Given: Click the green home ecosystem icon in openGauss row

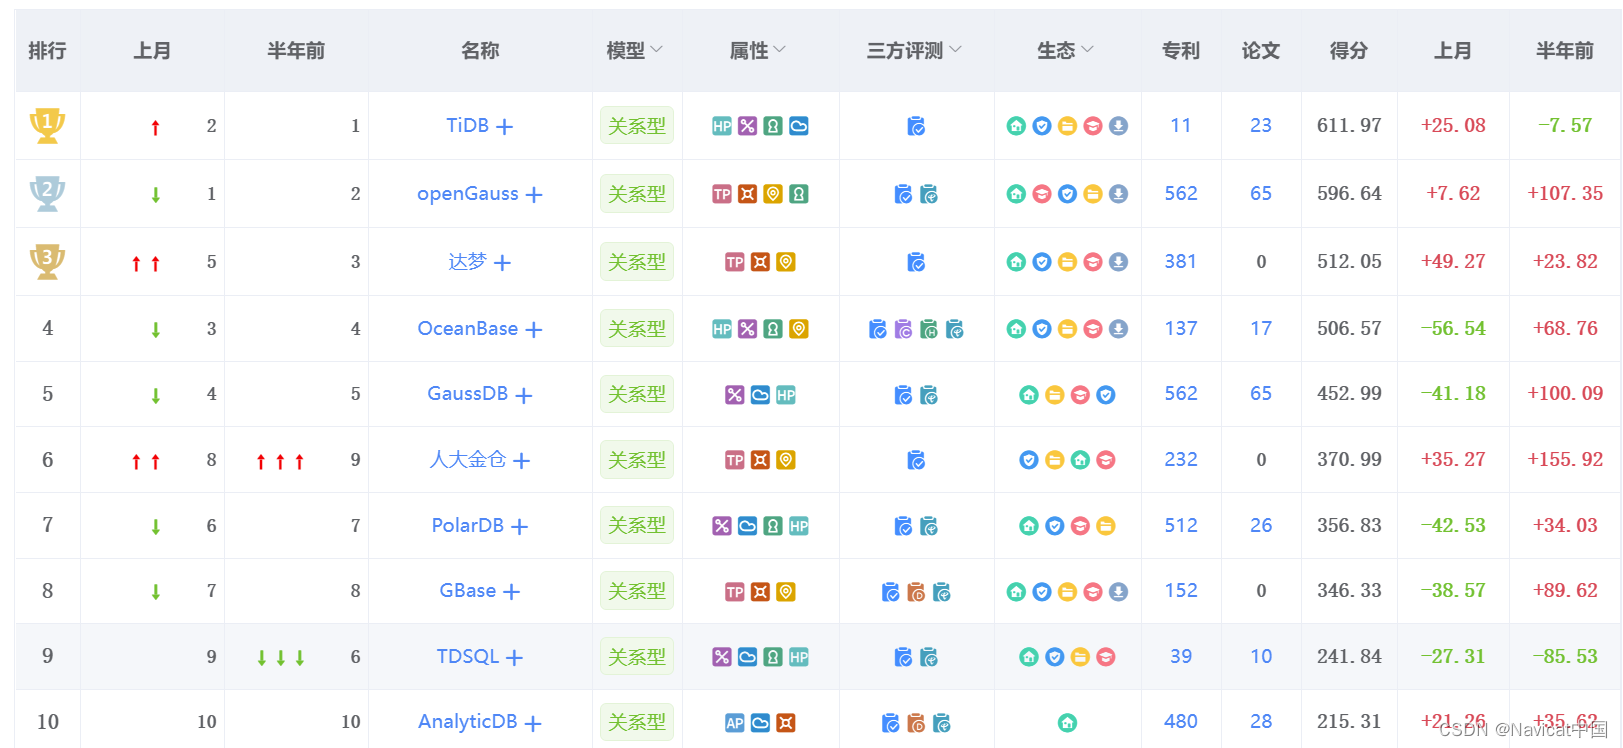Looking at the screenshot, I should coord(1016,194).
